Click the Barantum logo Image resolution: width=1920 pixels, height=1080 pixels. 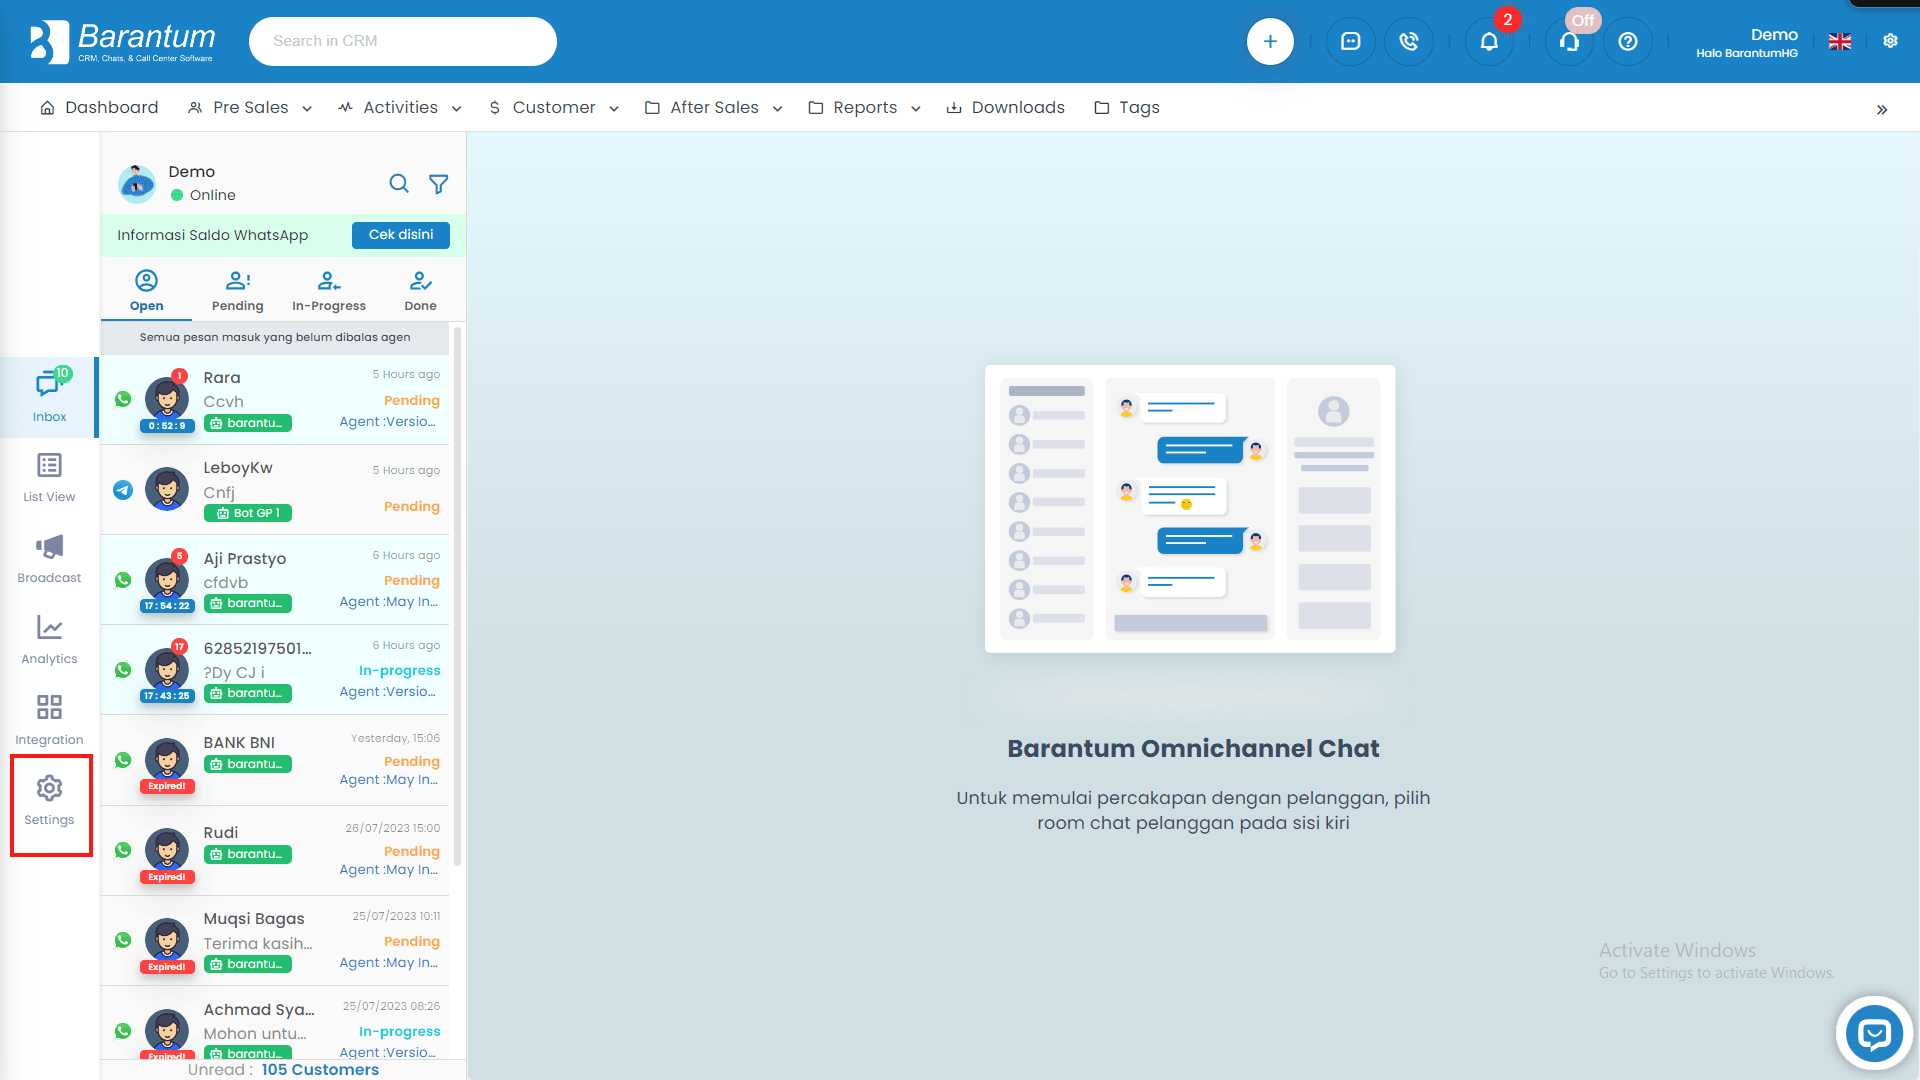coord(122,41)
